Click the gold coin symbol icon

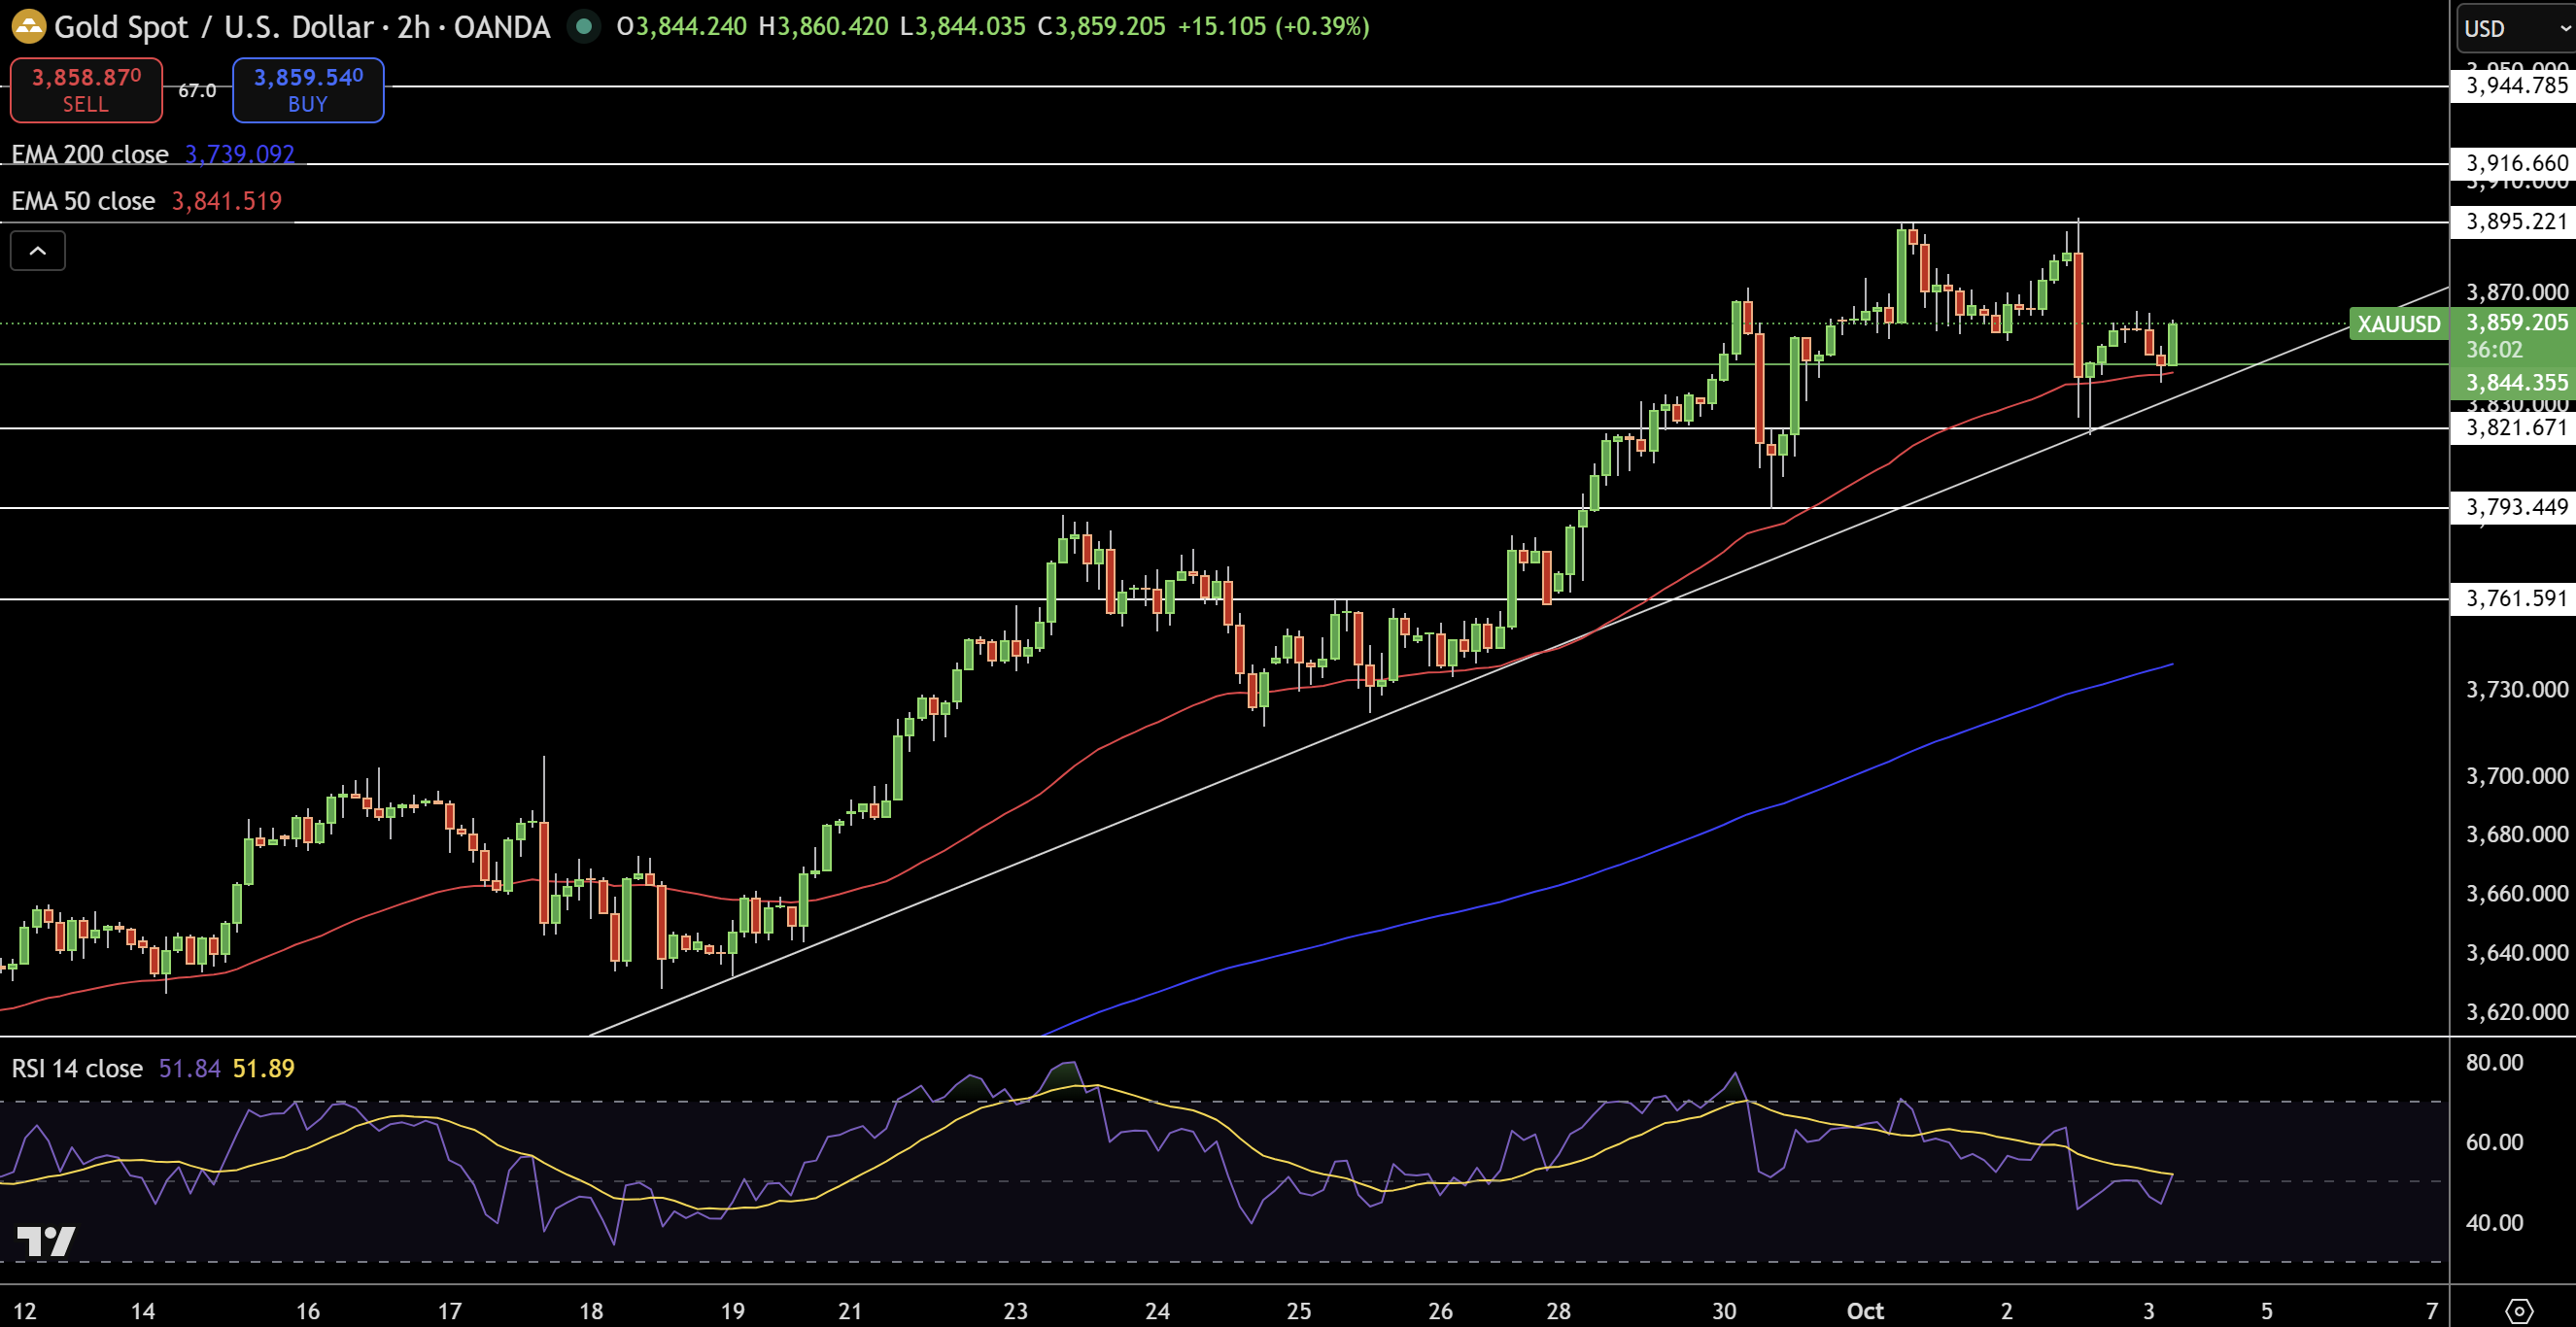(x=28, y=26)
